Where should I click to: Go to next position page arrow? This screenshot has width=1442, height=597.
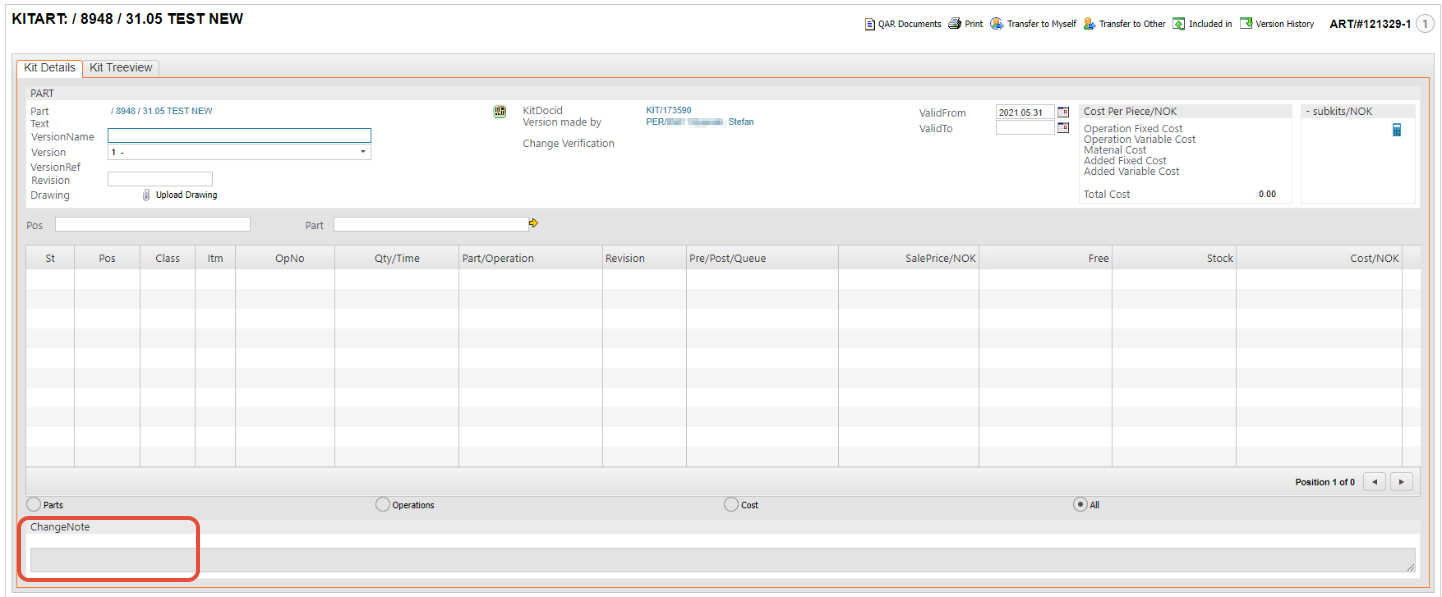(x=1402, y=482)
